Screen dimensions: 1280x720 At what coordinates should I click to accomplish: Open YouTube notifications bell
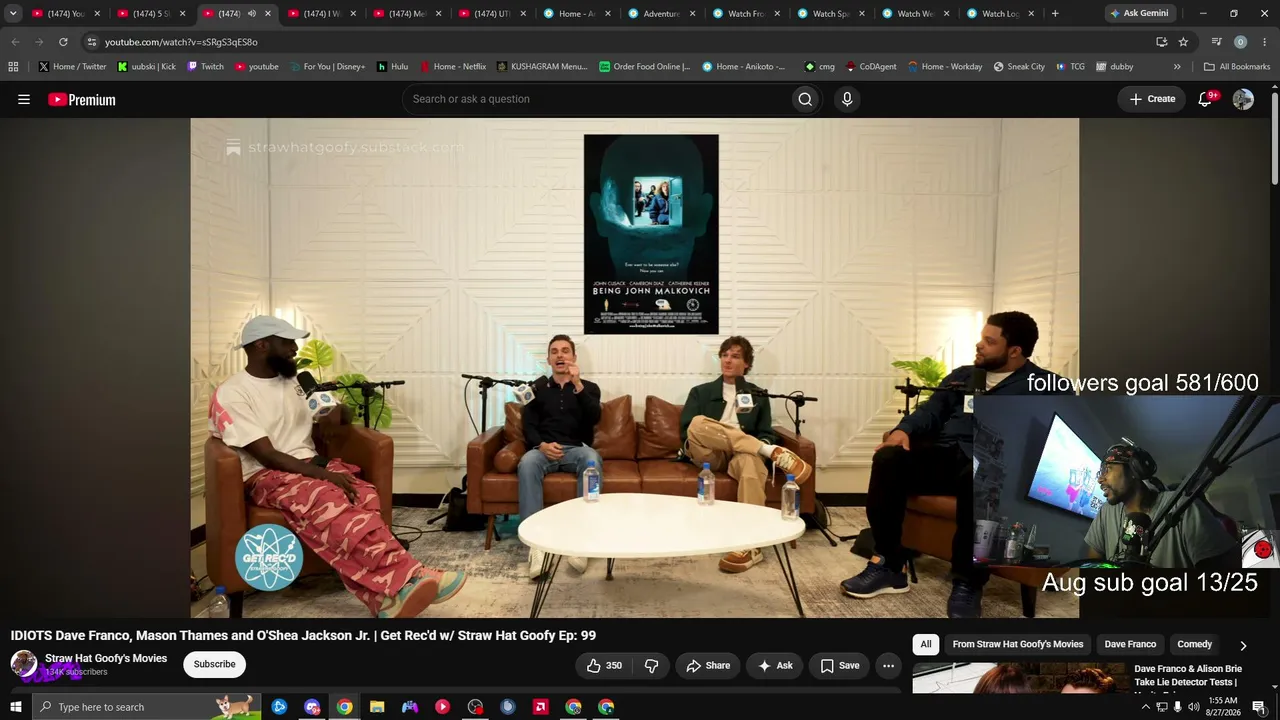click(x=1206, y=99)
